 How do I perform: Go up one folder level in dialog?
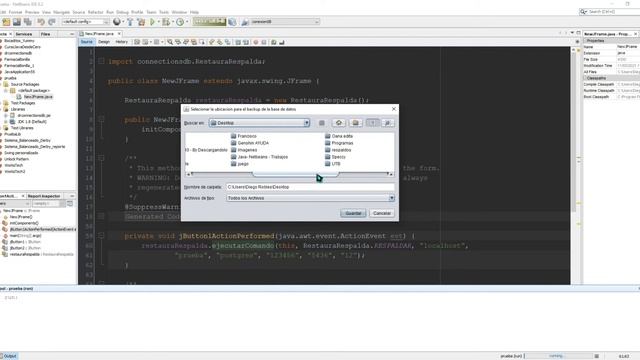coord(322,123)
